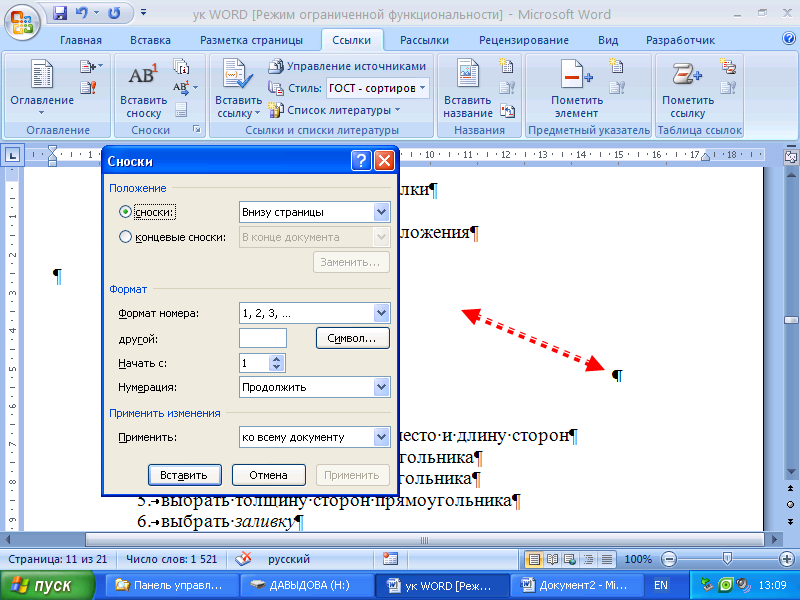The image size is (800, 600).
Task: Increase the Начать с spinner value
Action: coord(277,359)
